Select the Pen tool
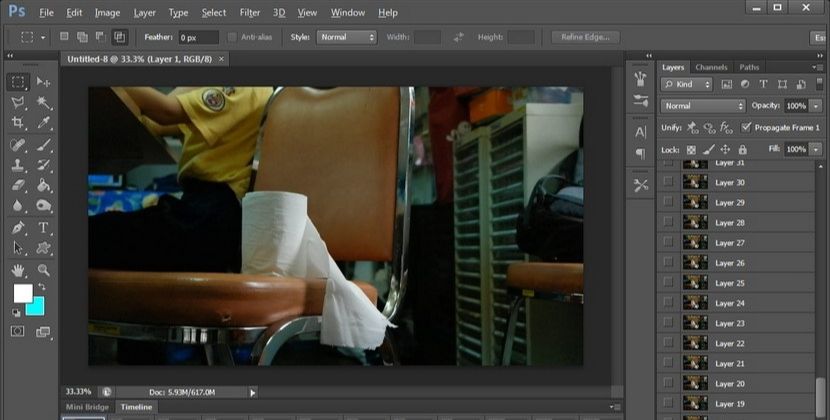 pos(18,228)
